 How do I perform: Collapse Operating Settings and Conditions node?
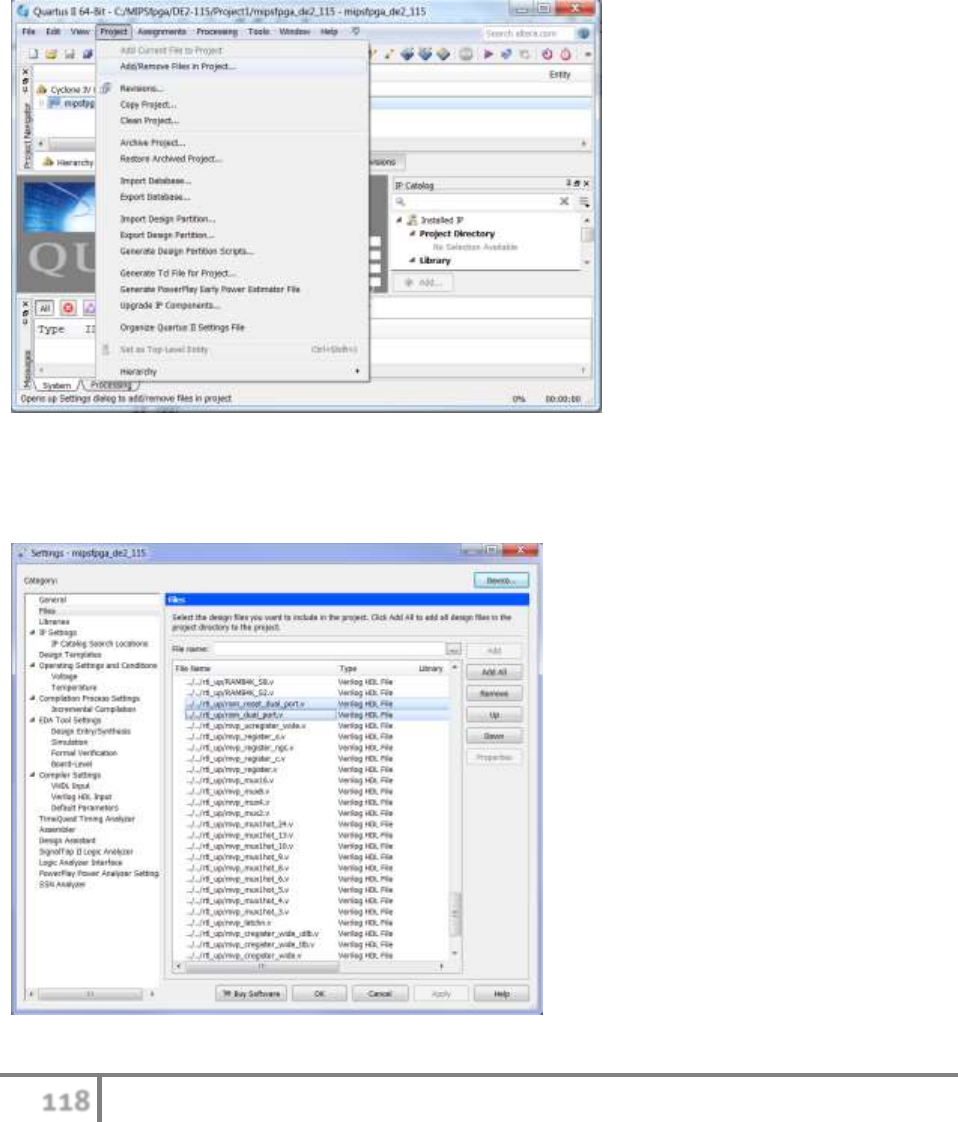pos(32,665)
